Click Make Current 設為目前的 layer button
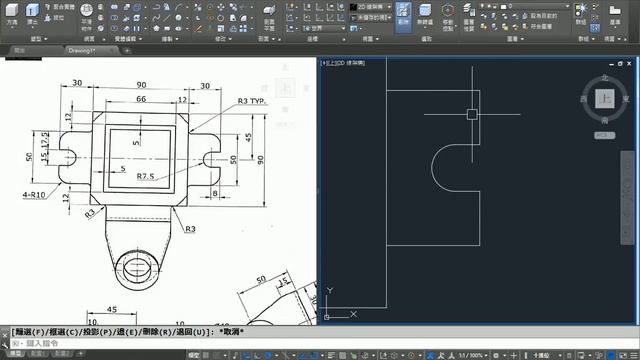 [x=540, y=16]
